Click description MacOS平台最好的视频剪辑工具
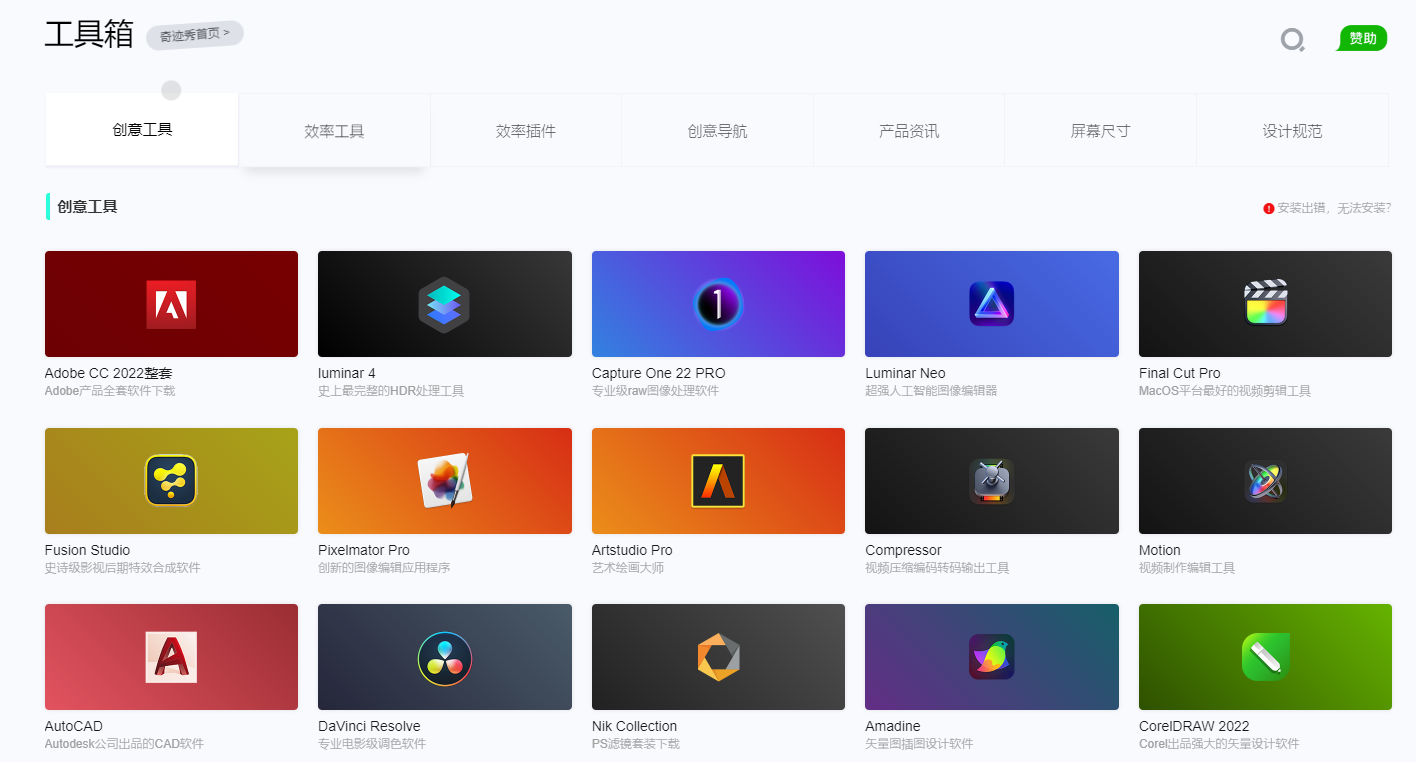The image size is (1416, 762). point(1225,391)
